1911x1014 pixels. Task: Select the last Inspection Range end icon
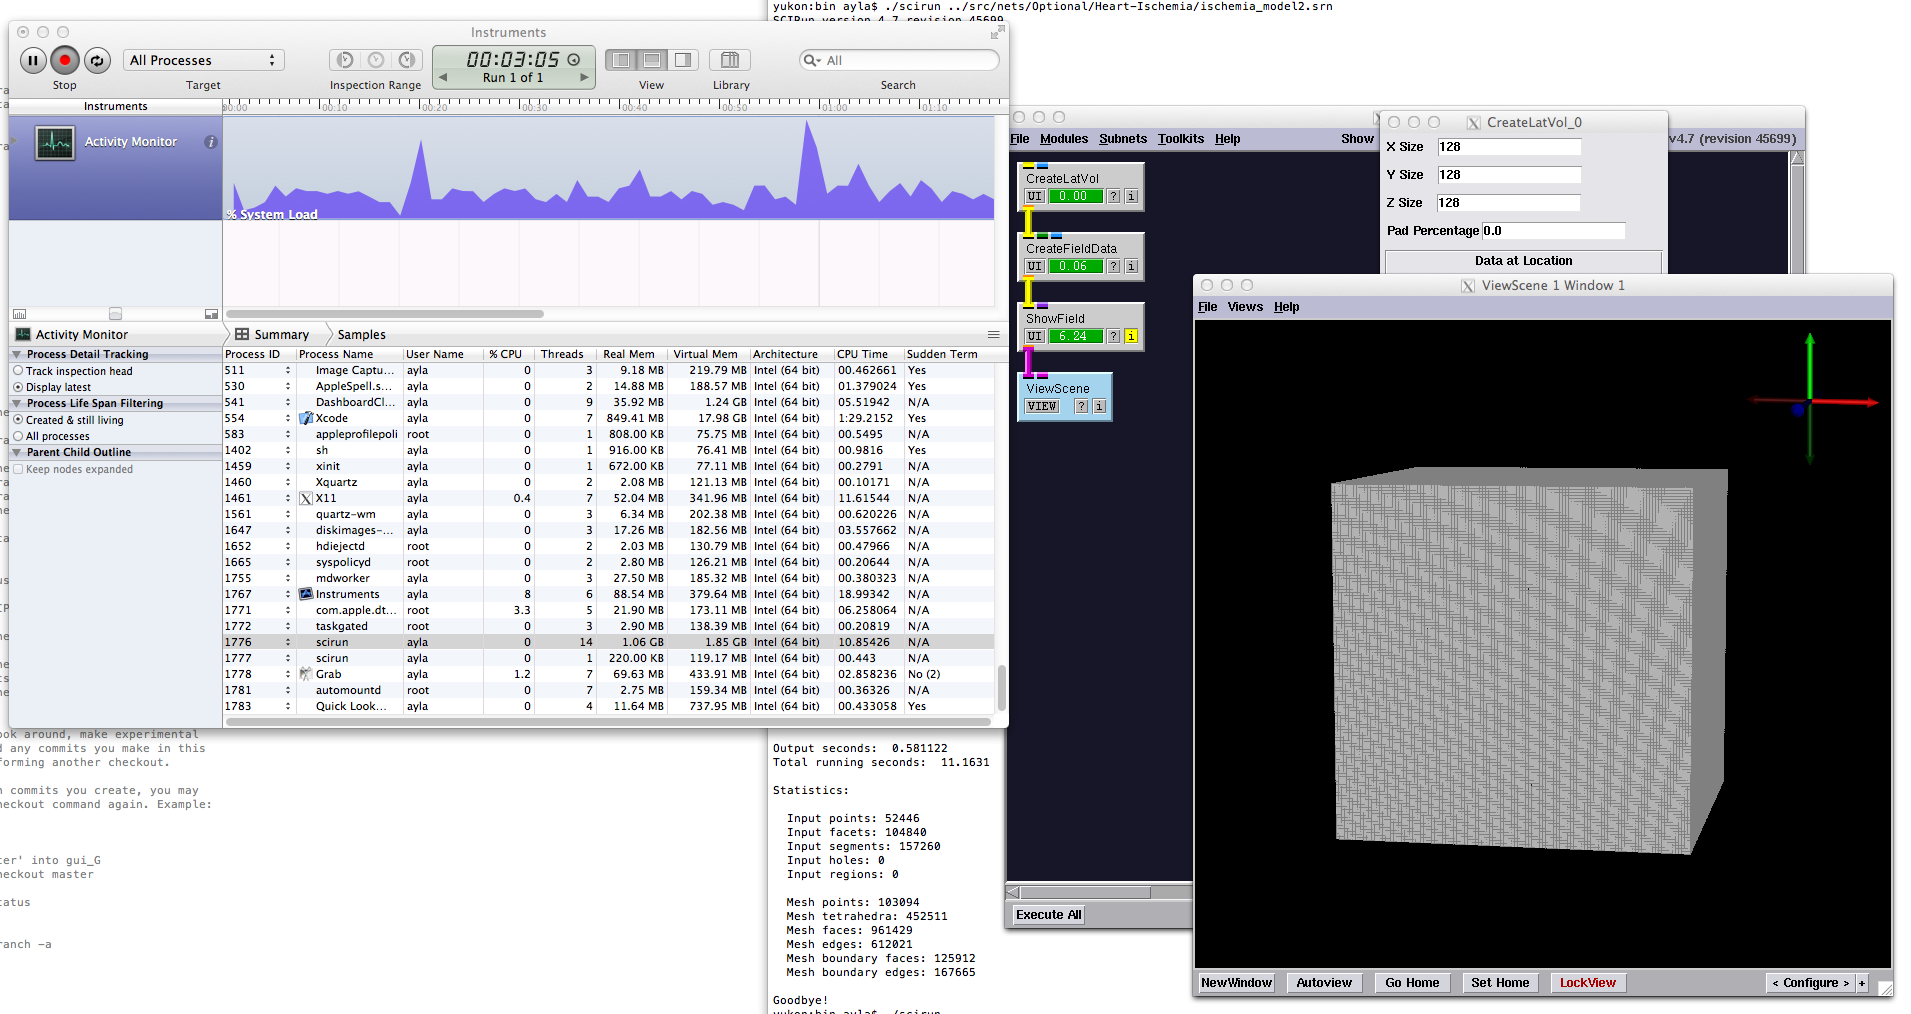407,60
